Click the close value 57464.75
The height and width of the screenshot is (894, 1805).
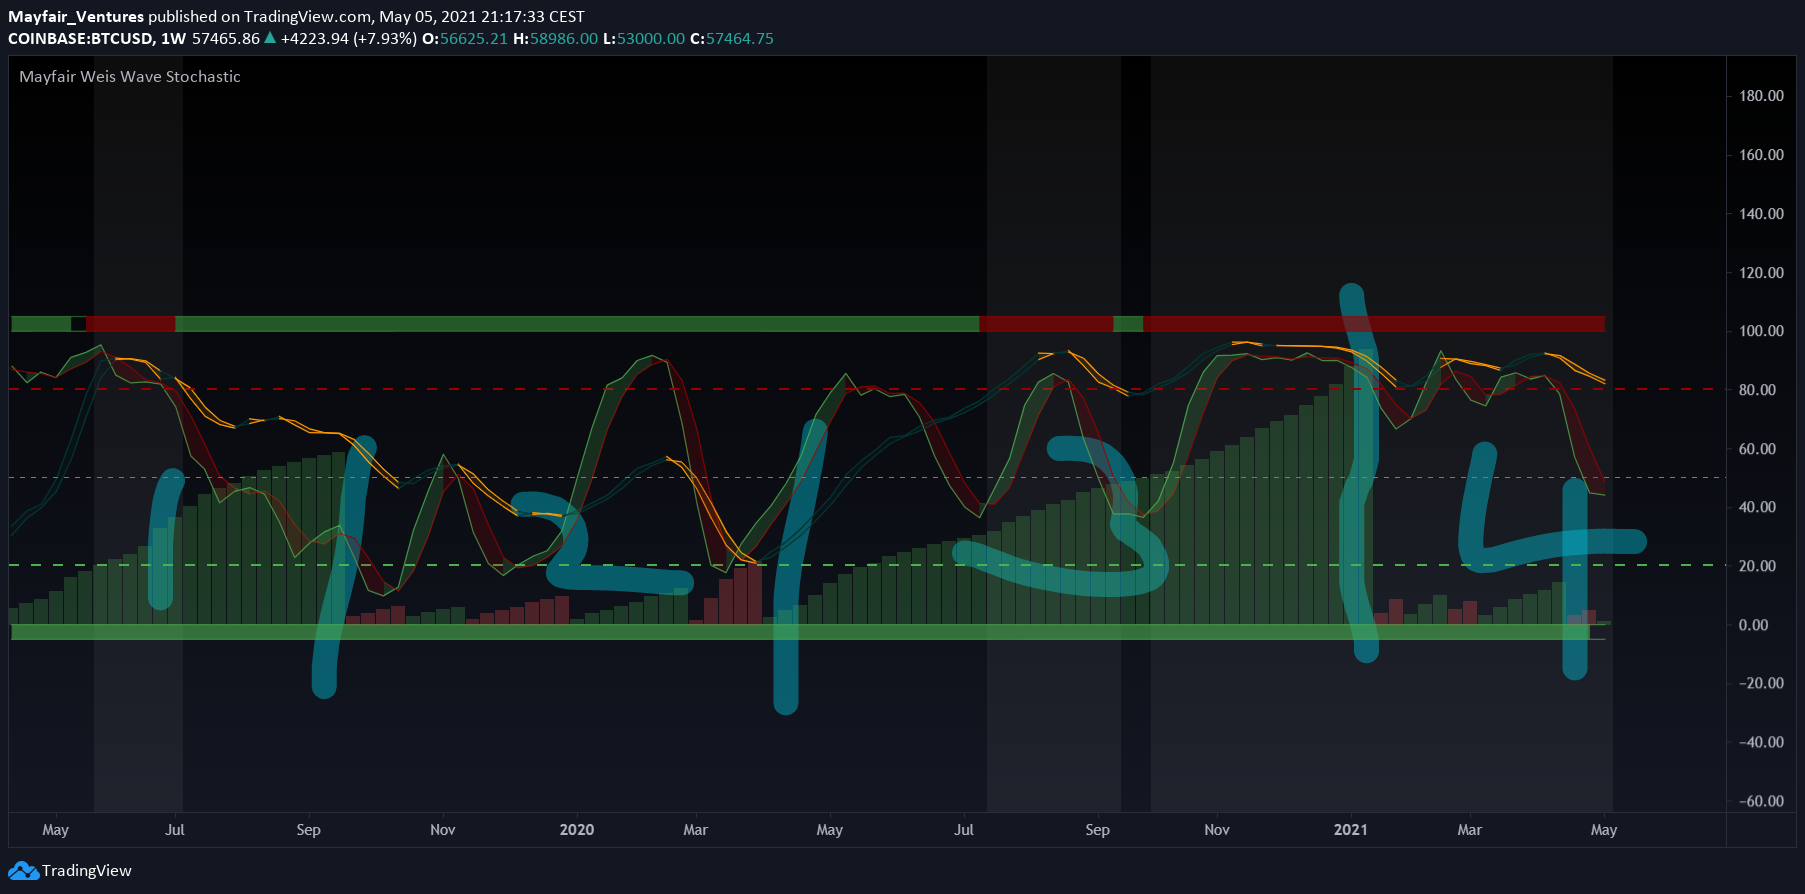(740, 39)
